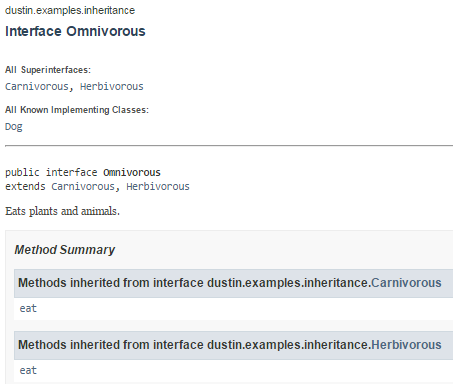Click eat method inherited from Herbivorous
The image size is (453, 384).
[x=28, y=371]
